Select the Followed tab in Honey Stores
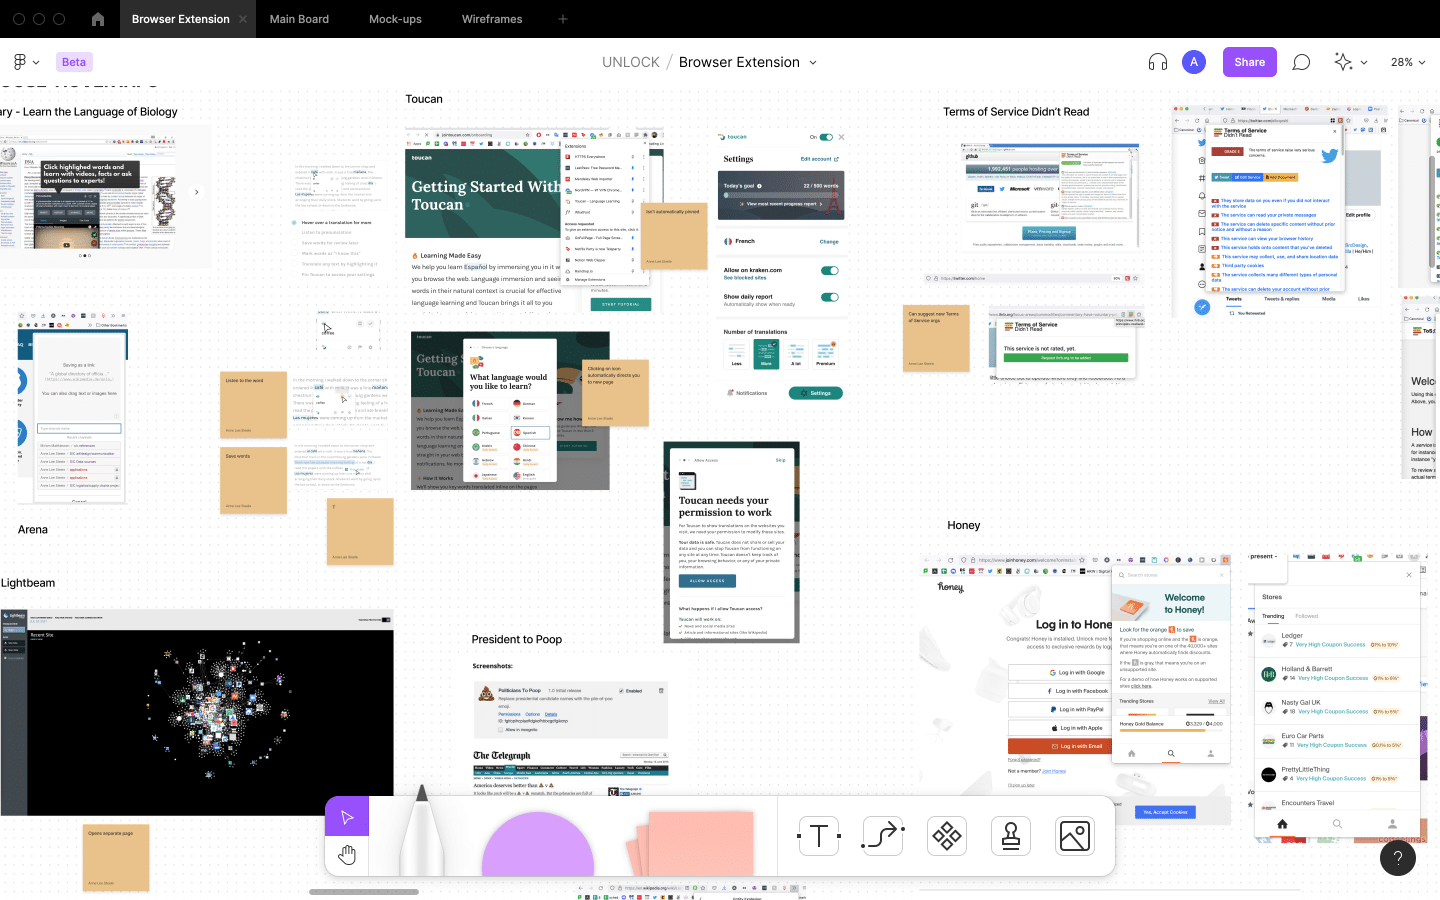 (1307, 616)
